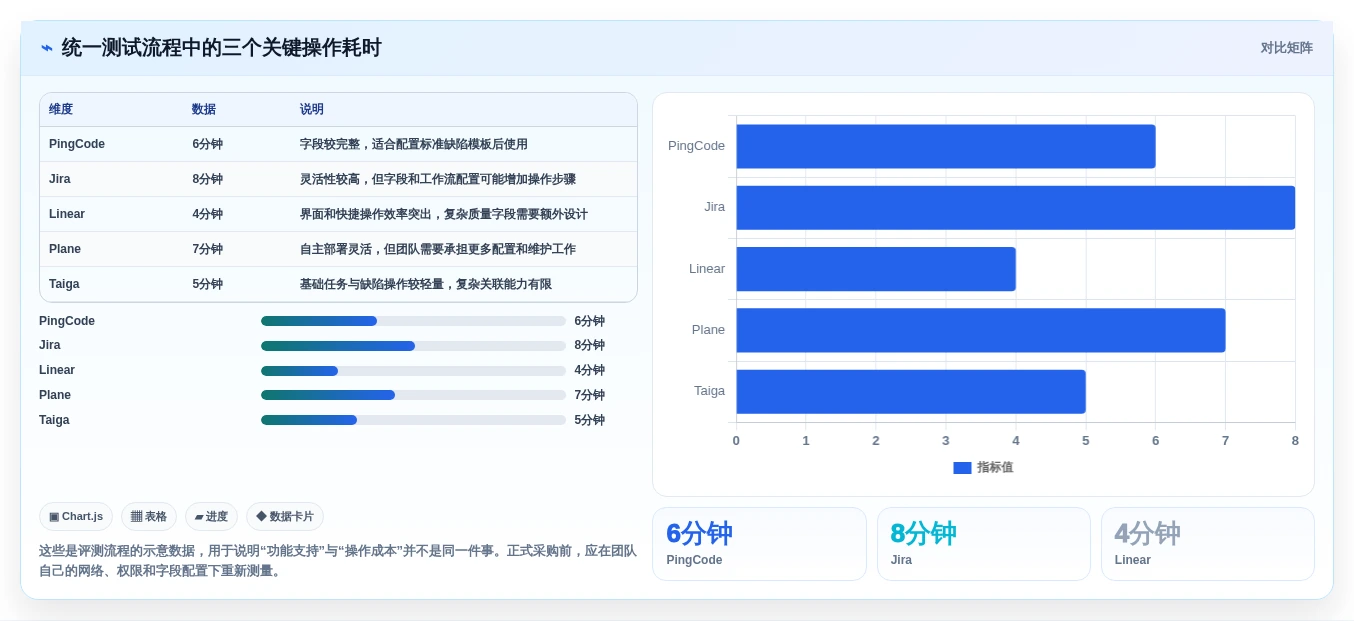Click the Jira y-axis label in chart
1354x621 pixels.
[714, 207]
